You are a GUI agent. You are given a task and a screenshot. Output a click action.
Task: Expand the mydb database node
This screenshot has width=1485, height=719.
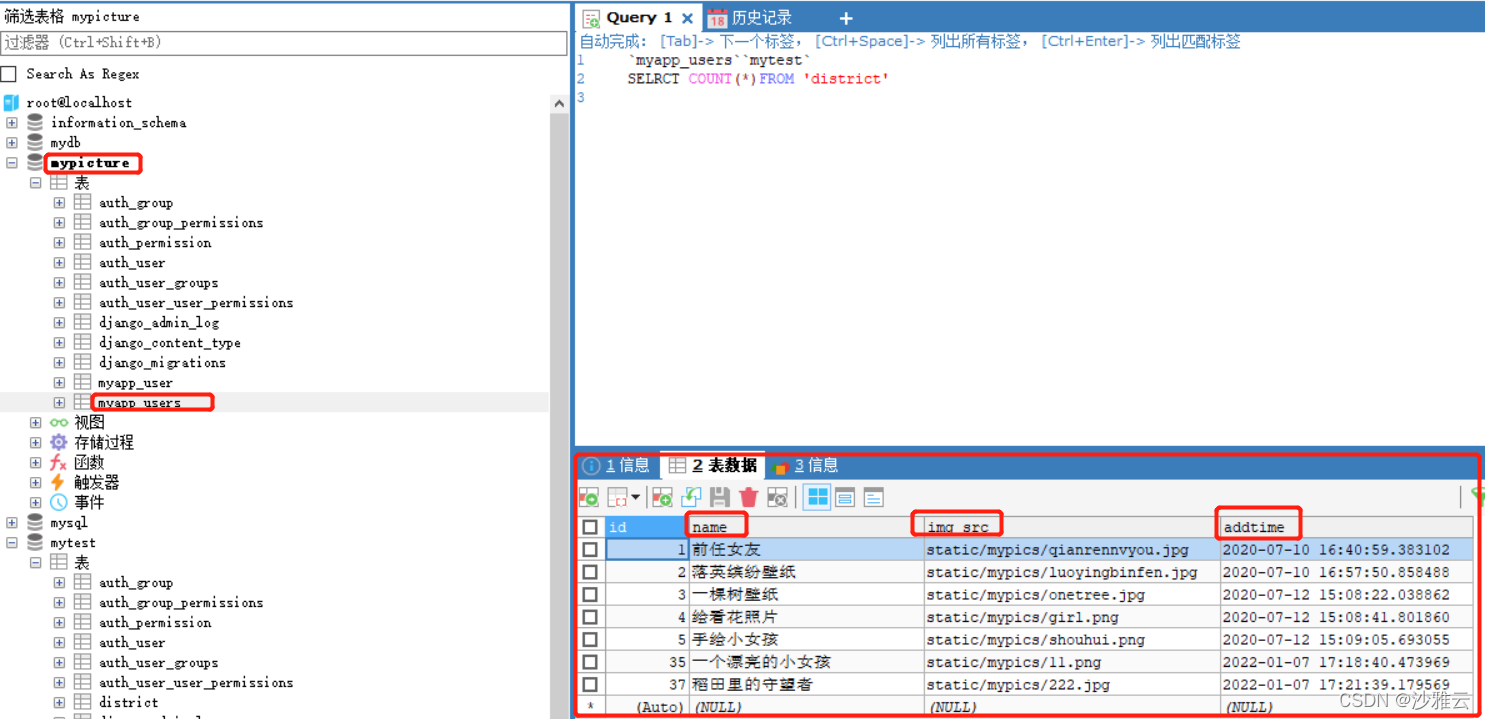pos(12,142)
